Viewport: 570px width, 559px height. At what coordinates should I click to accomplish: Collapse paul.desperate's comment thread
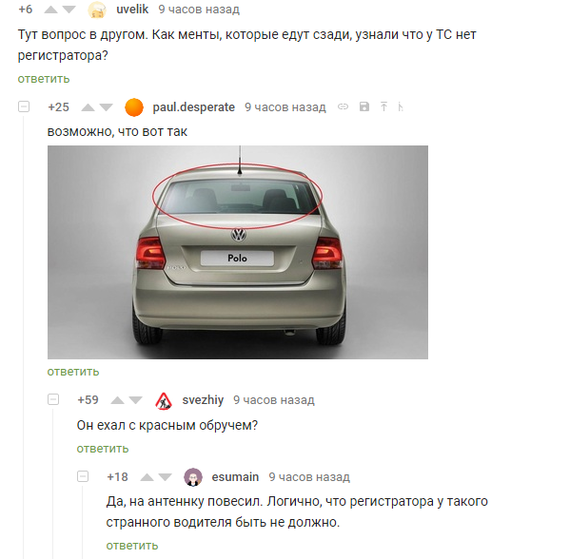tap(24, 107)
